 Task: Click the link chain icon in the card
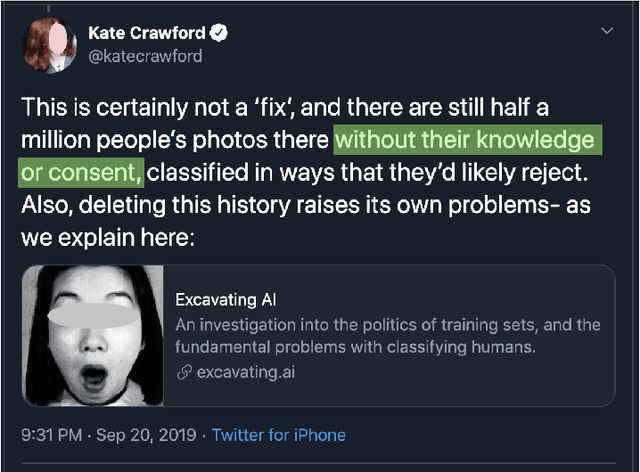183,373
